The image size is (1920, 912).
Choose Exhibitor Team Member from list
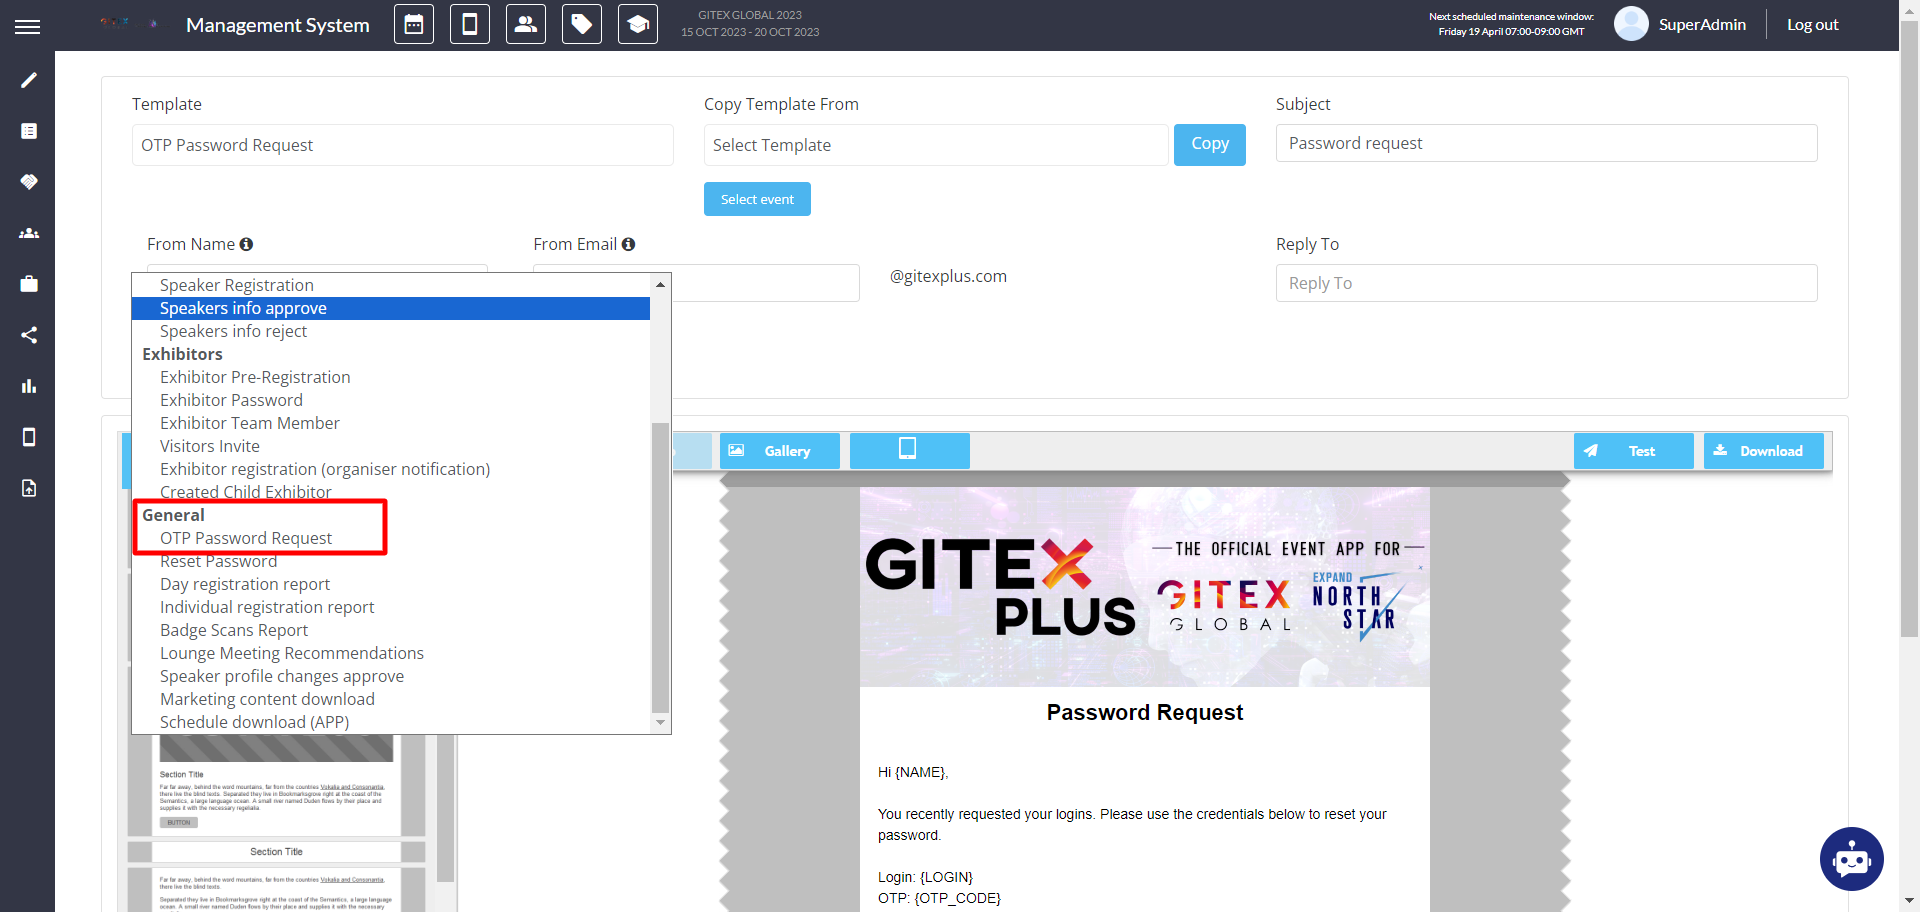[250, 423]
